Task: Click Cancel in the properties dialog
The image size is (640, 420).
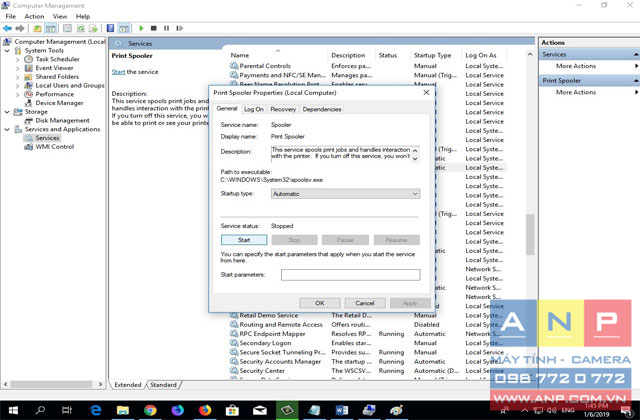Action: pos(364,303)
